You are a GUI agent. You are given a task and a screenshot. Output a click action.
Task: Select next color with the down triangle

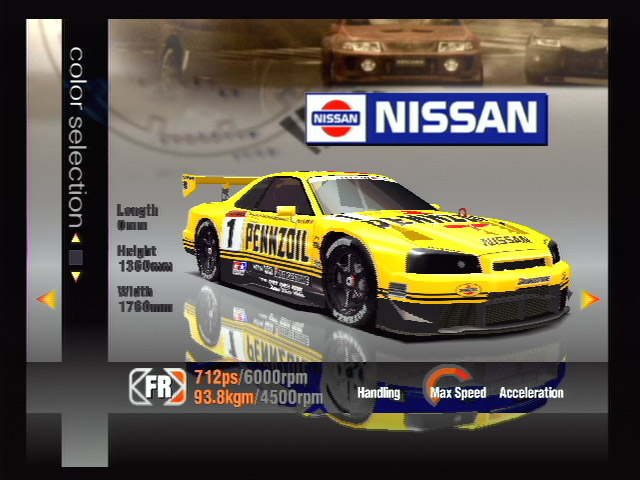coord(76,276)
